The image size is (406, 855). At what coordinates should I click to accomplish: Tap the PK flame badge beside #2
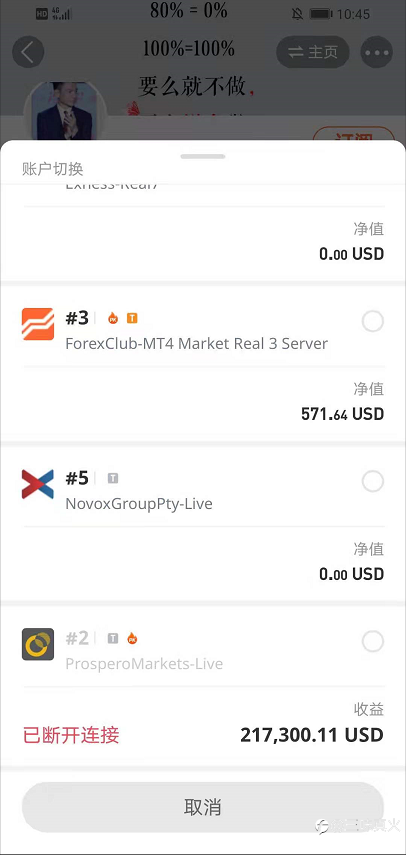(x=131, y=638)
